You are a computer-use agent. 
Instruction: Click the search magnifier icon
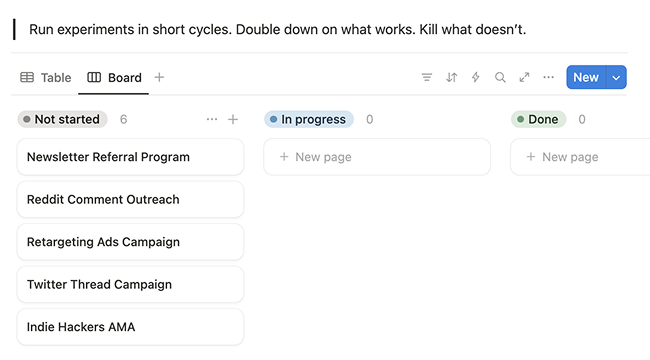pos(500,77)
